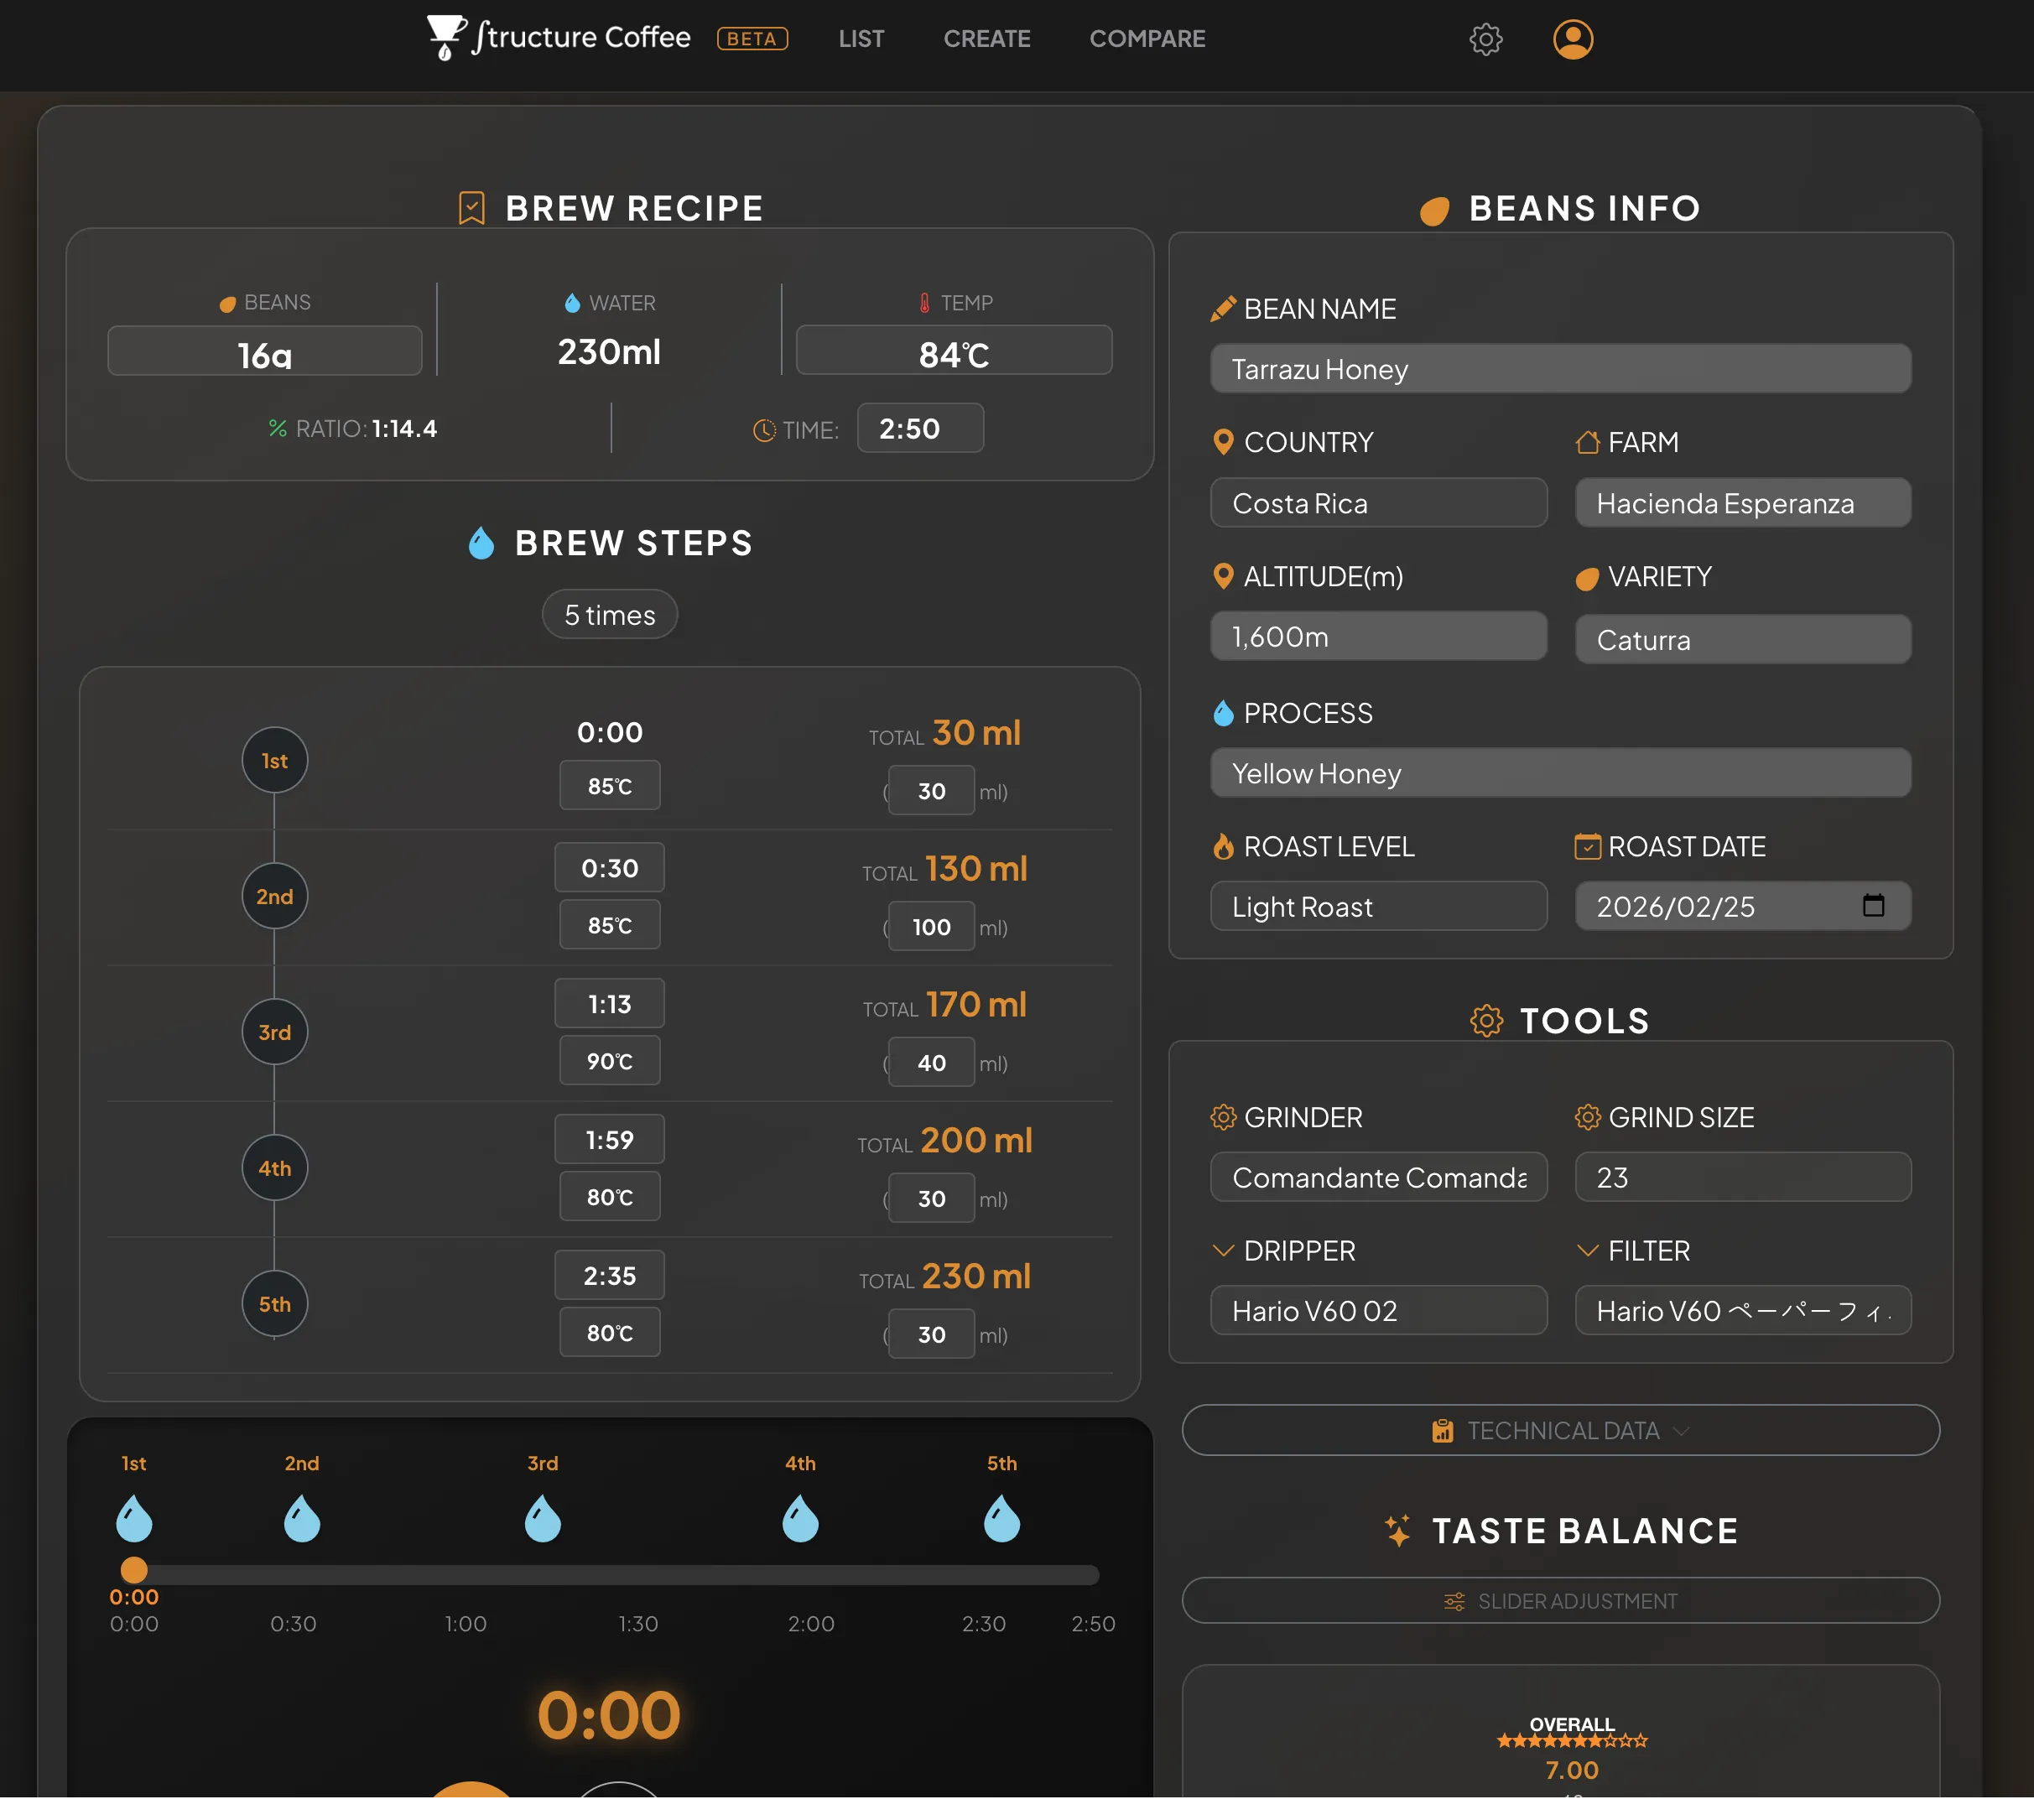Go to the LIST tab

coord(861,39)
